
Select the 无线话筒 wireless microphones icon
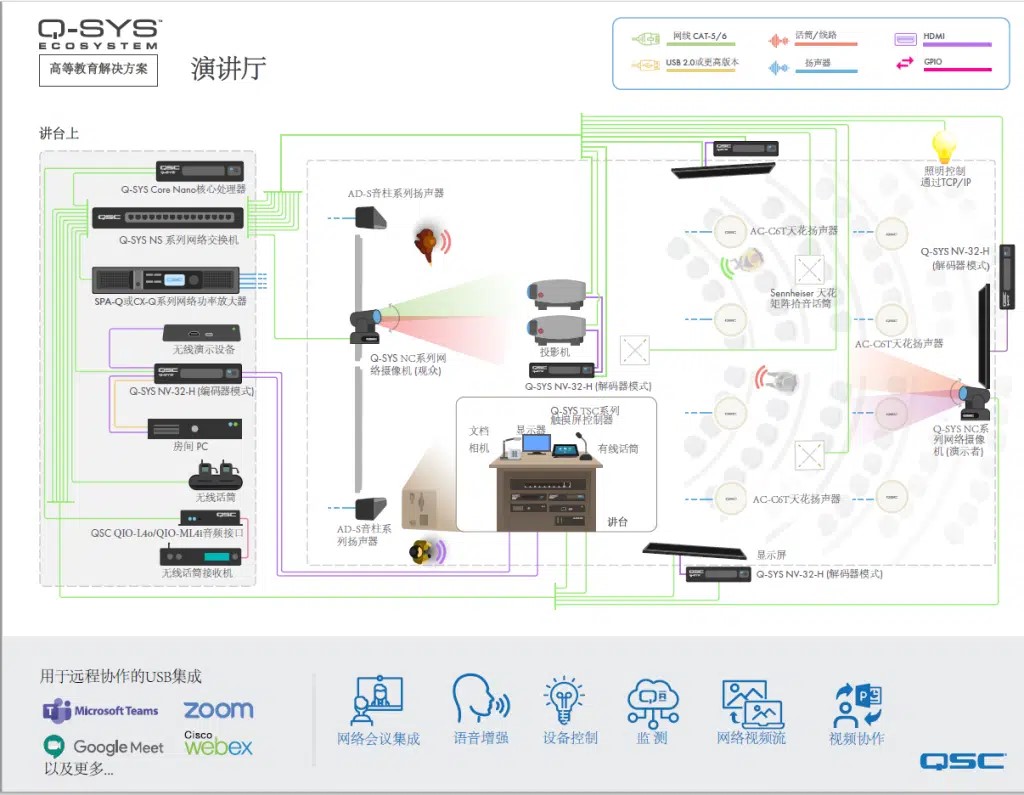pos(216,475)
